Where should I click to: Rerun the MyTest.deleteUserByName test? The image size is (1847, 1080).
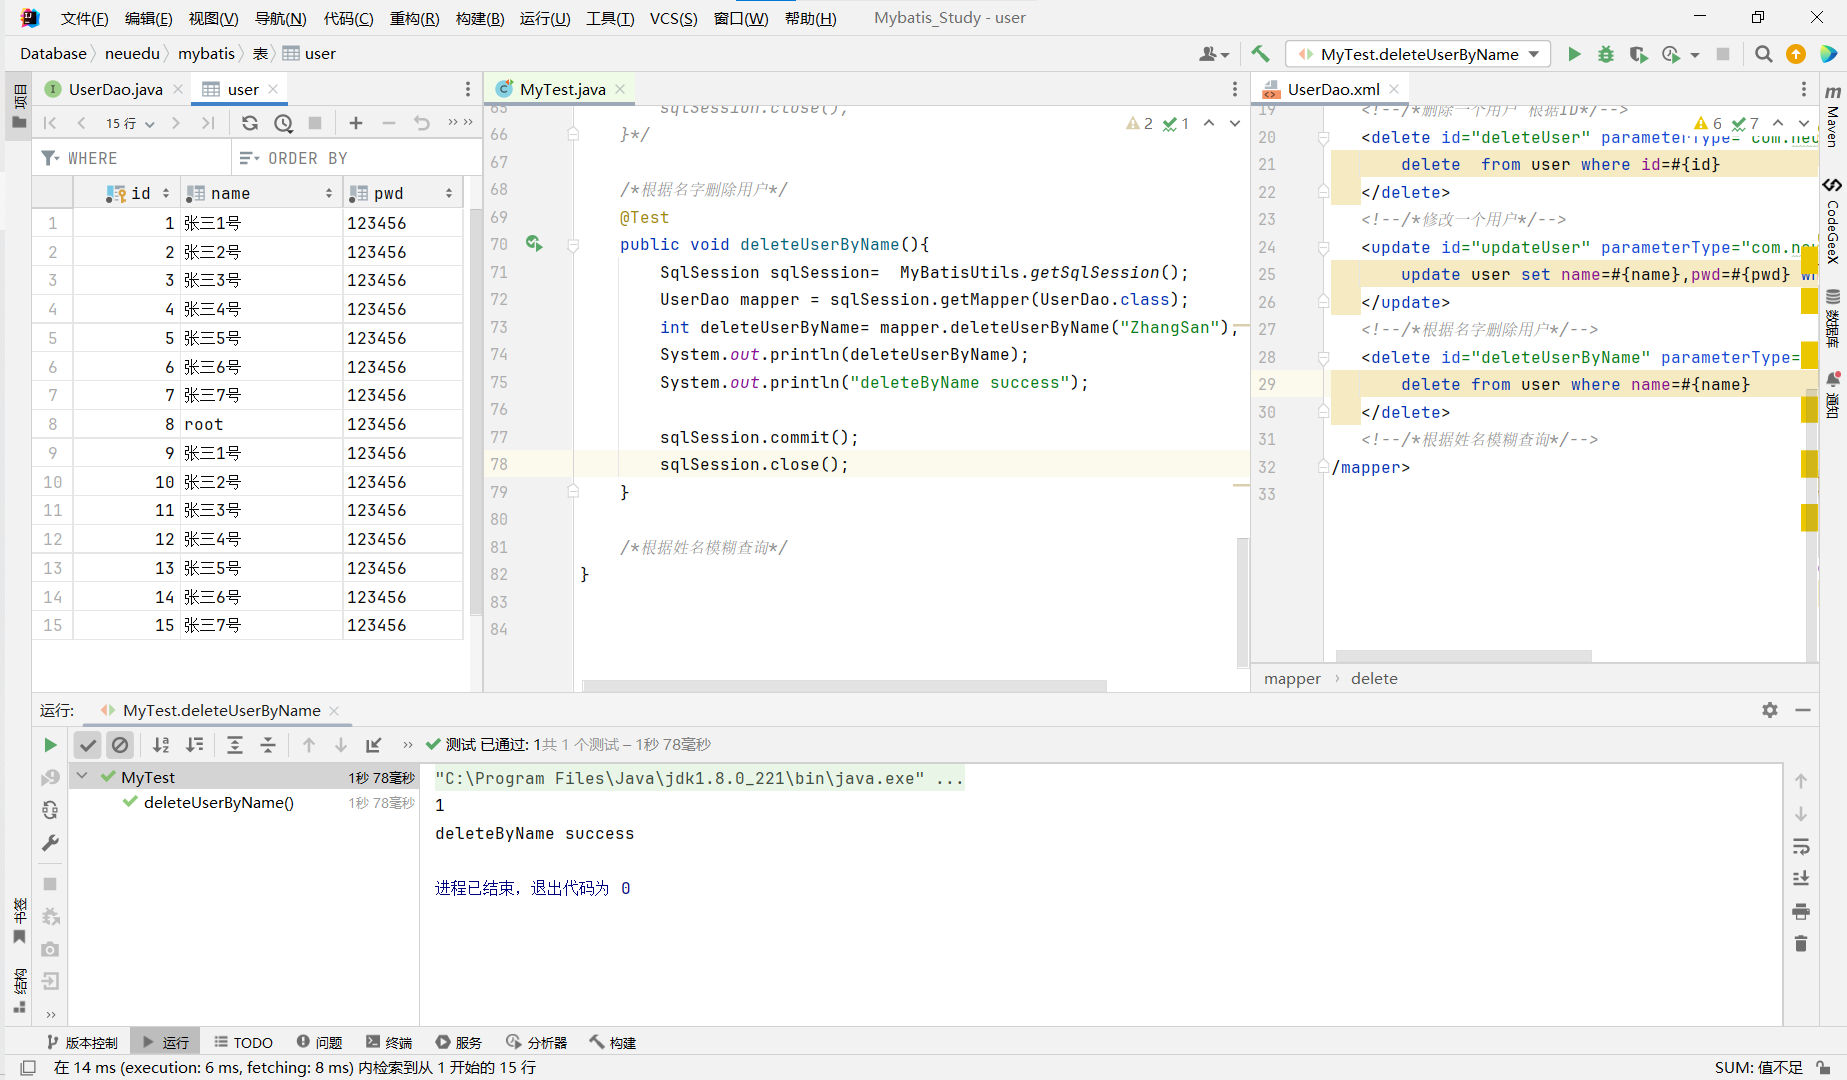tap(50, 745)
